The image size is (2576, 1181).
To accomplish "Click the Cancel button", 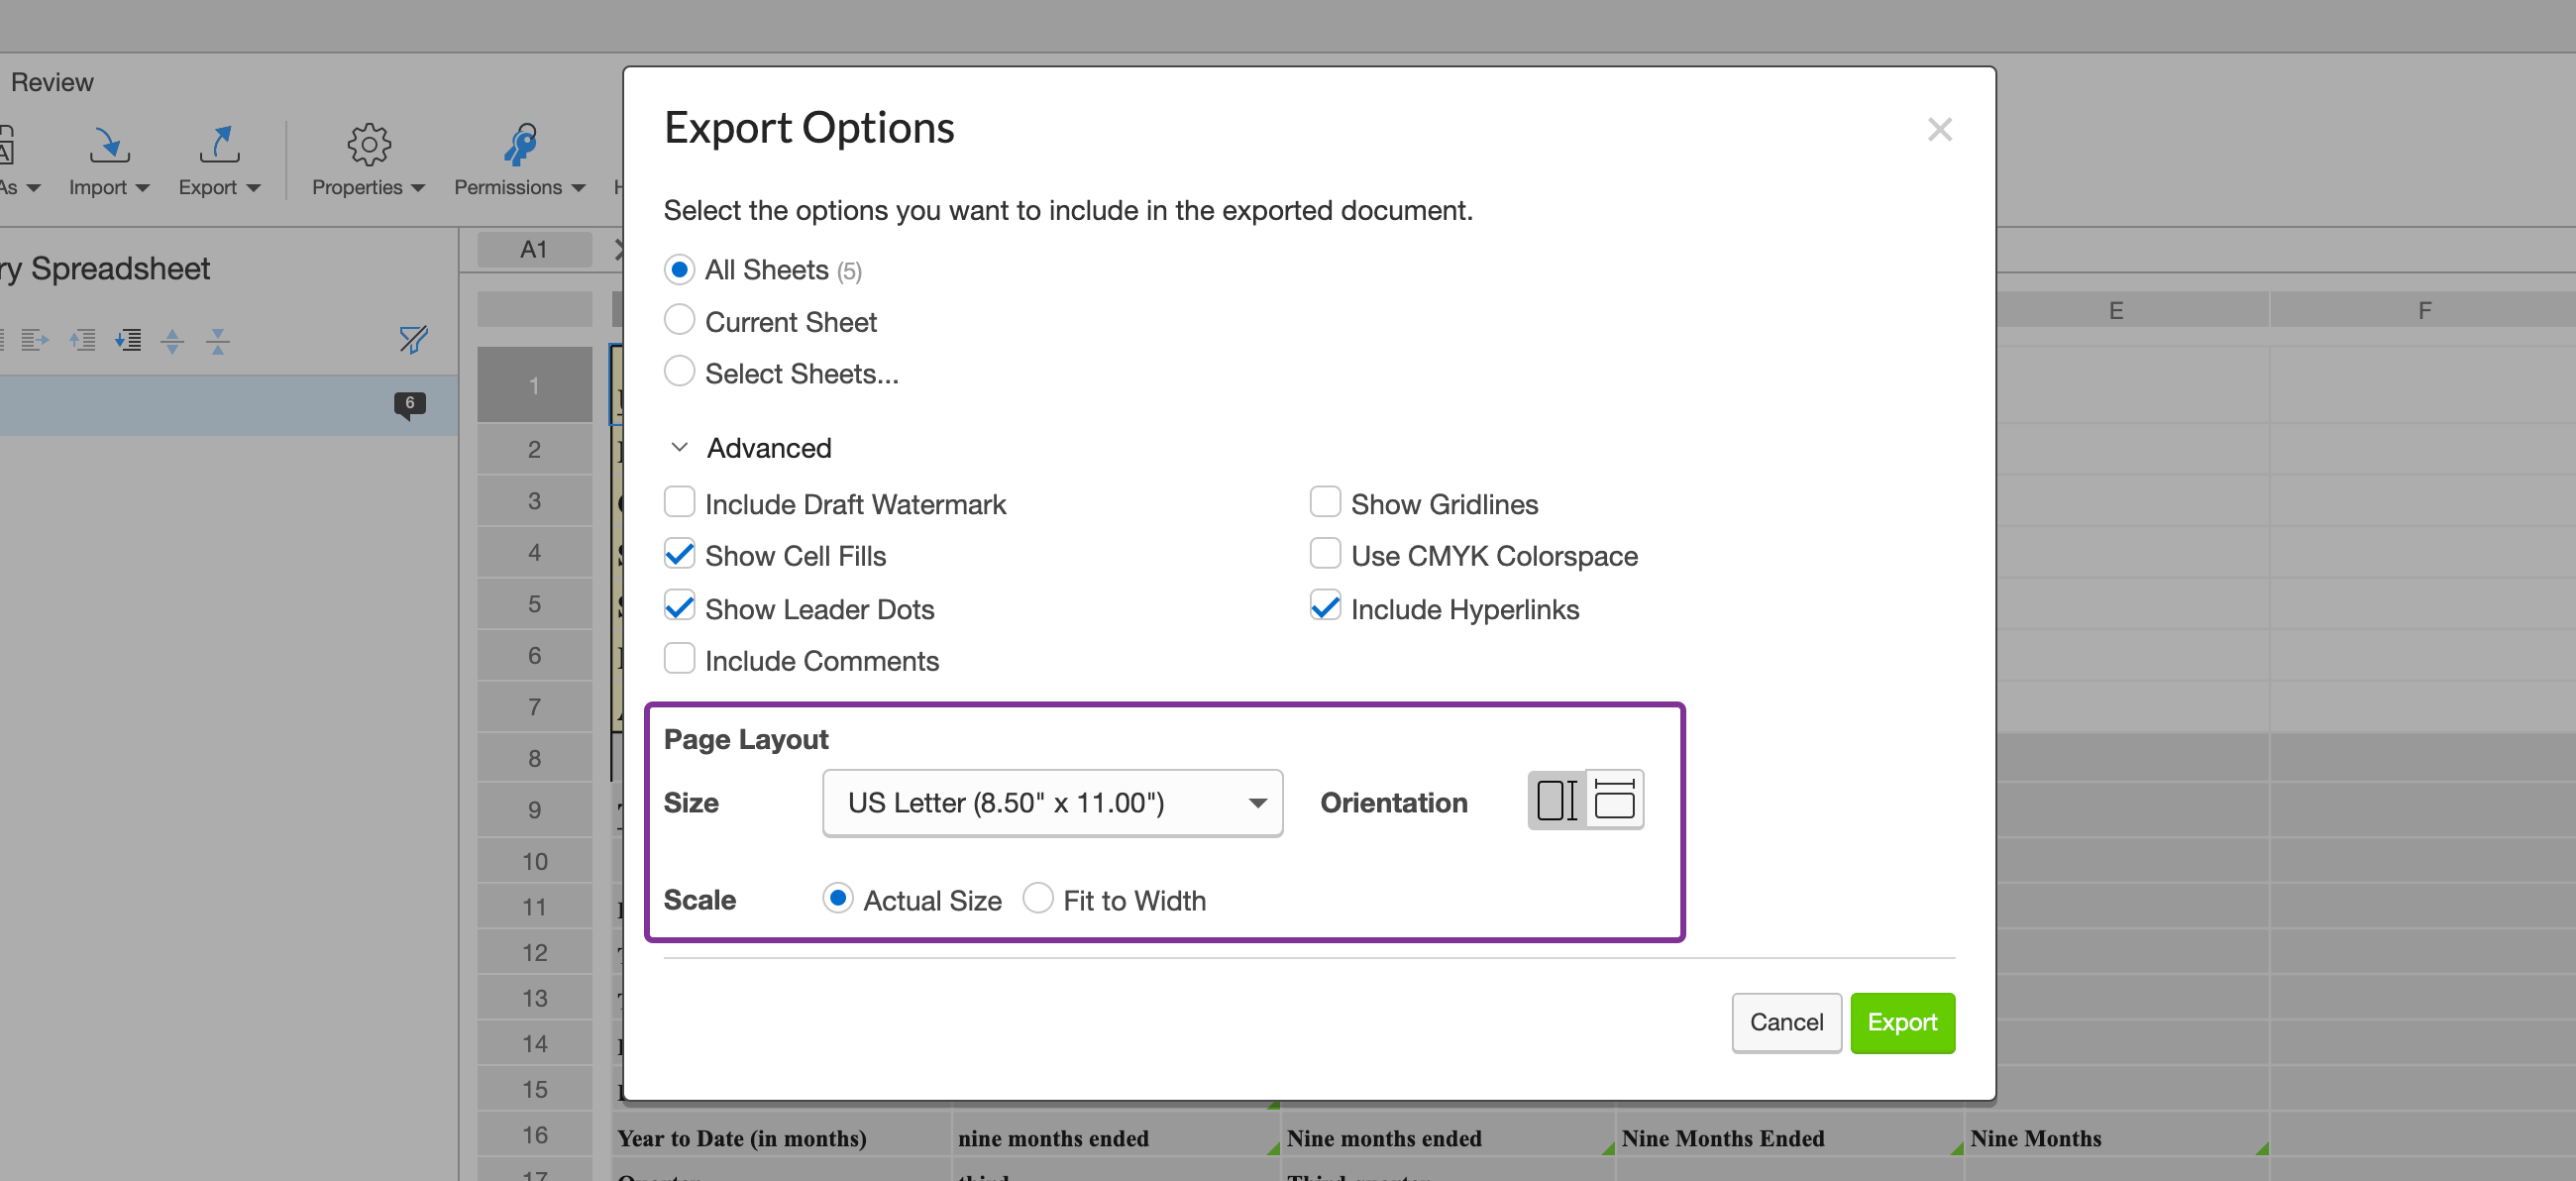I will (1786, 1022).
